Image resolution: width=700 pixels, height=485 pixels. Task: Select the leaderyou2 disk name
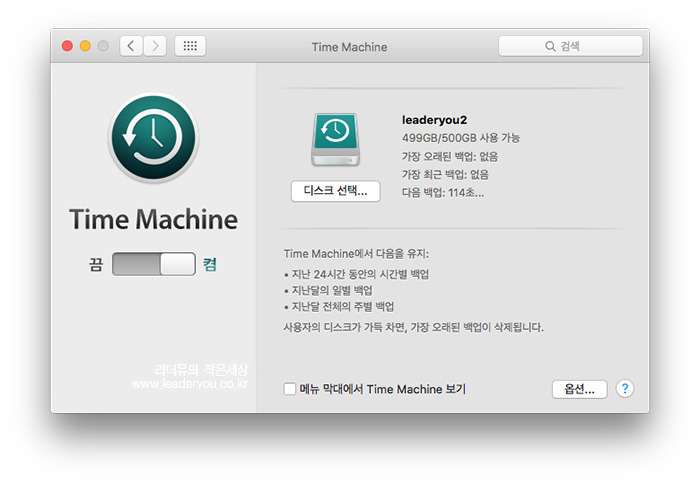(x=434, y=120)
